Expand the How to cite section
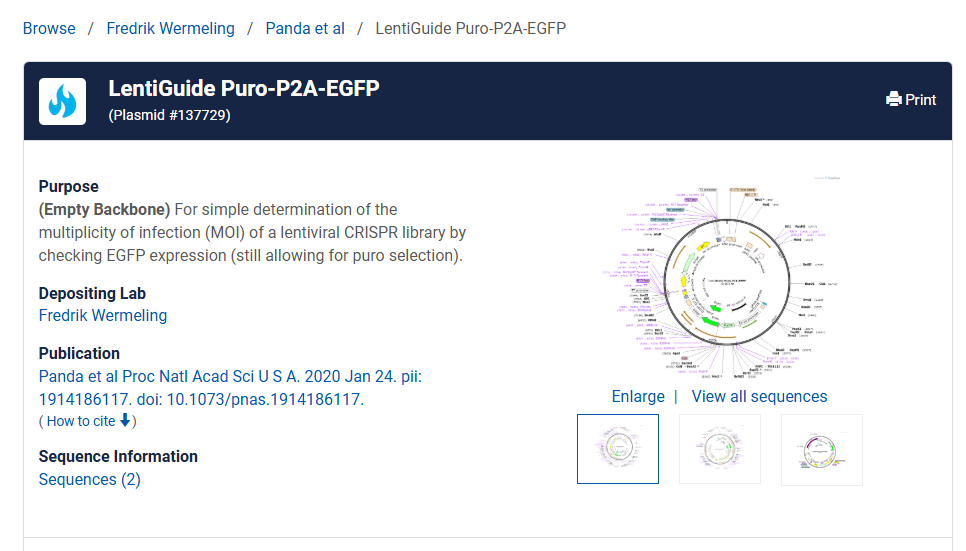The image size is (966, 551). [x=81, y=422]
